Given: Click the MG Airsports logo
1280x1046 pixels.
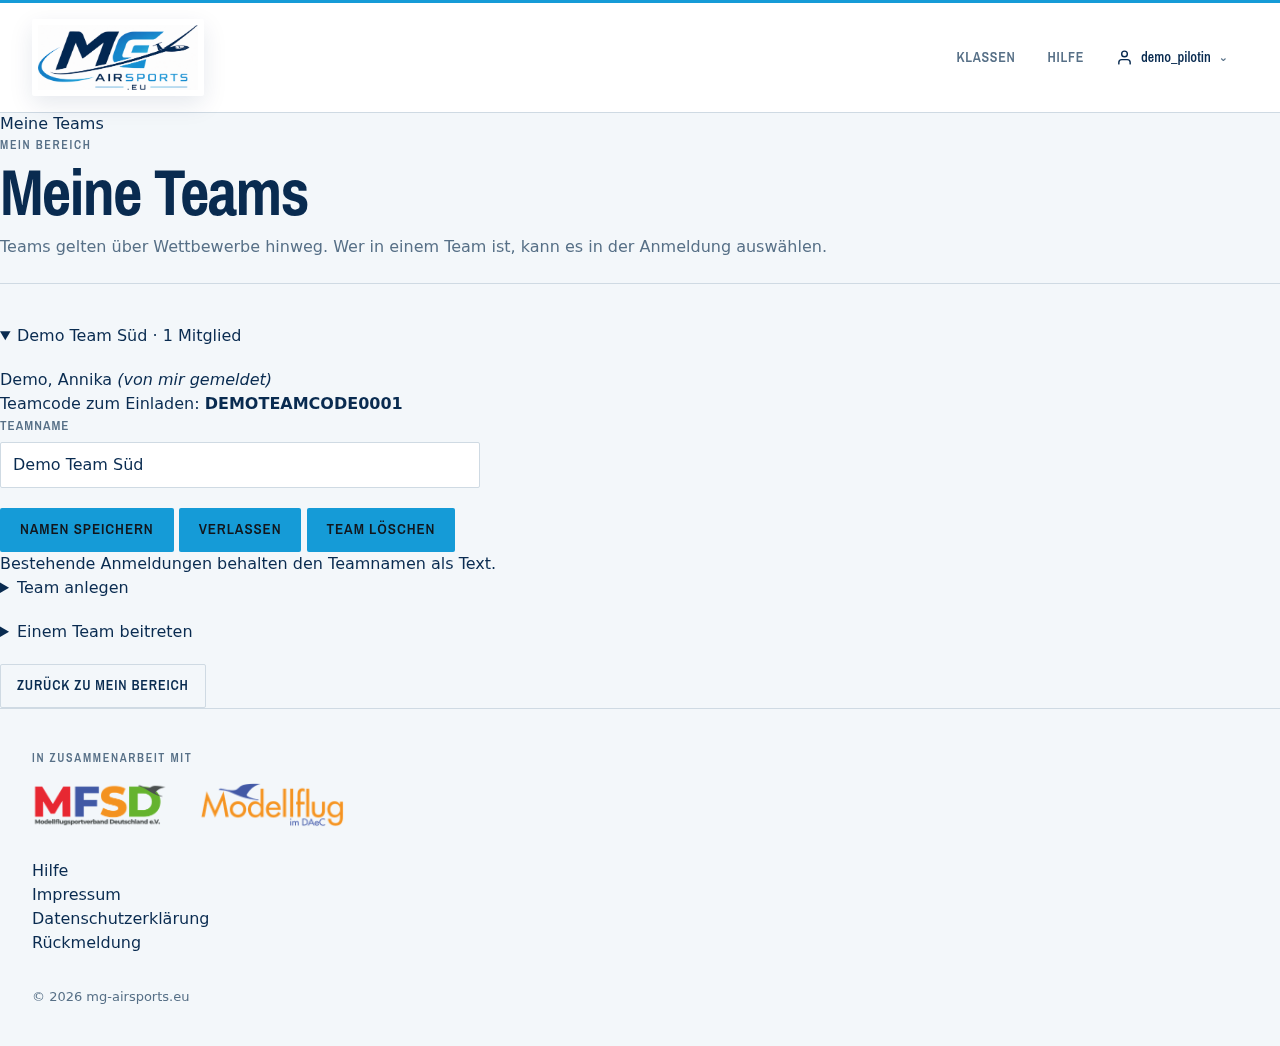Looking at the screenshot, I should [118, 58].
